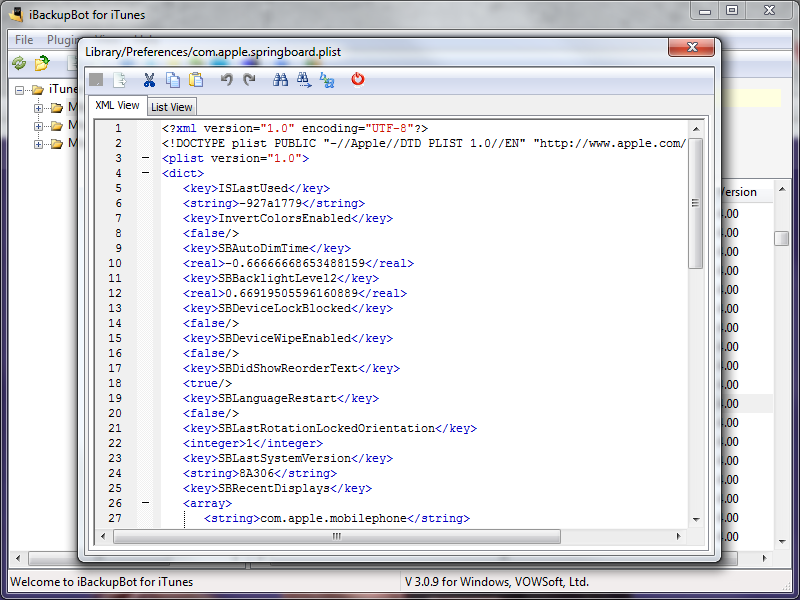Click the Cut scissors icon
The image size is (800, 600).
click(149, 80)
